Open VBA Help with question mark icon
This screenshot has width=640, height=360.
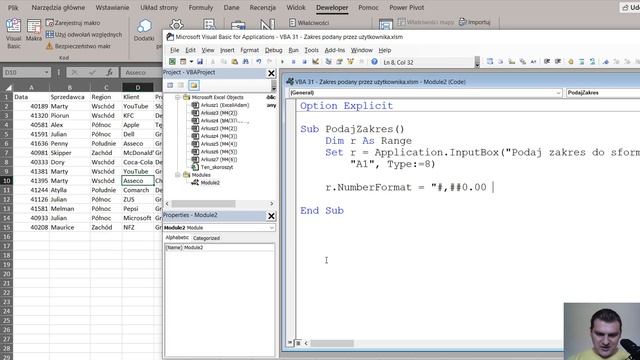pyautogui.click(x=374, y=62)
